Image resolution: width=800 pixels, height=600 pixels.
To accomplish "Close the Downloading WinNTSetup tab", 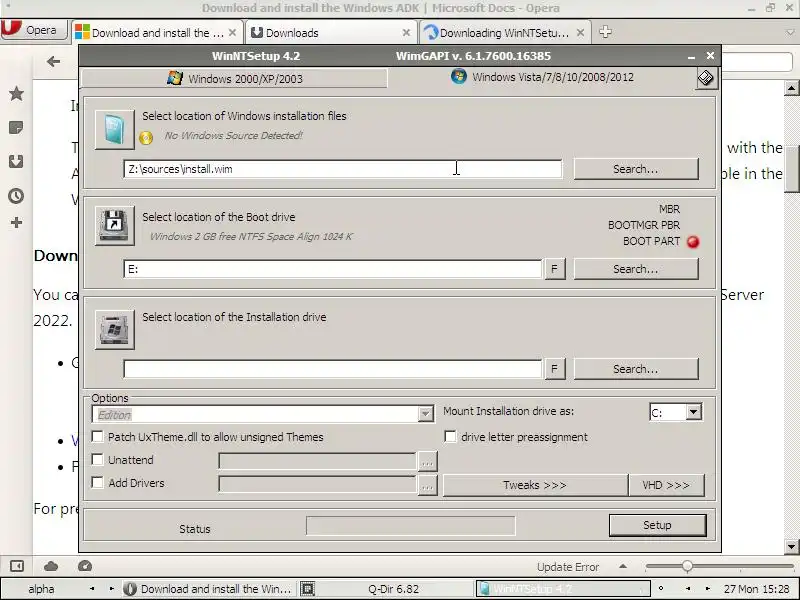I will tap(580, 33).
